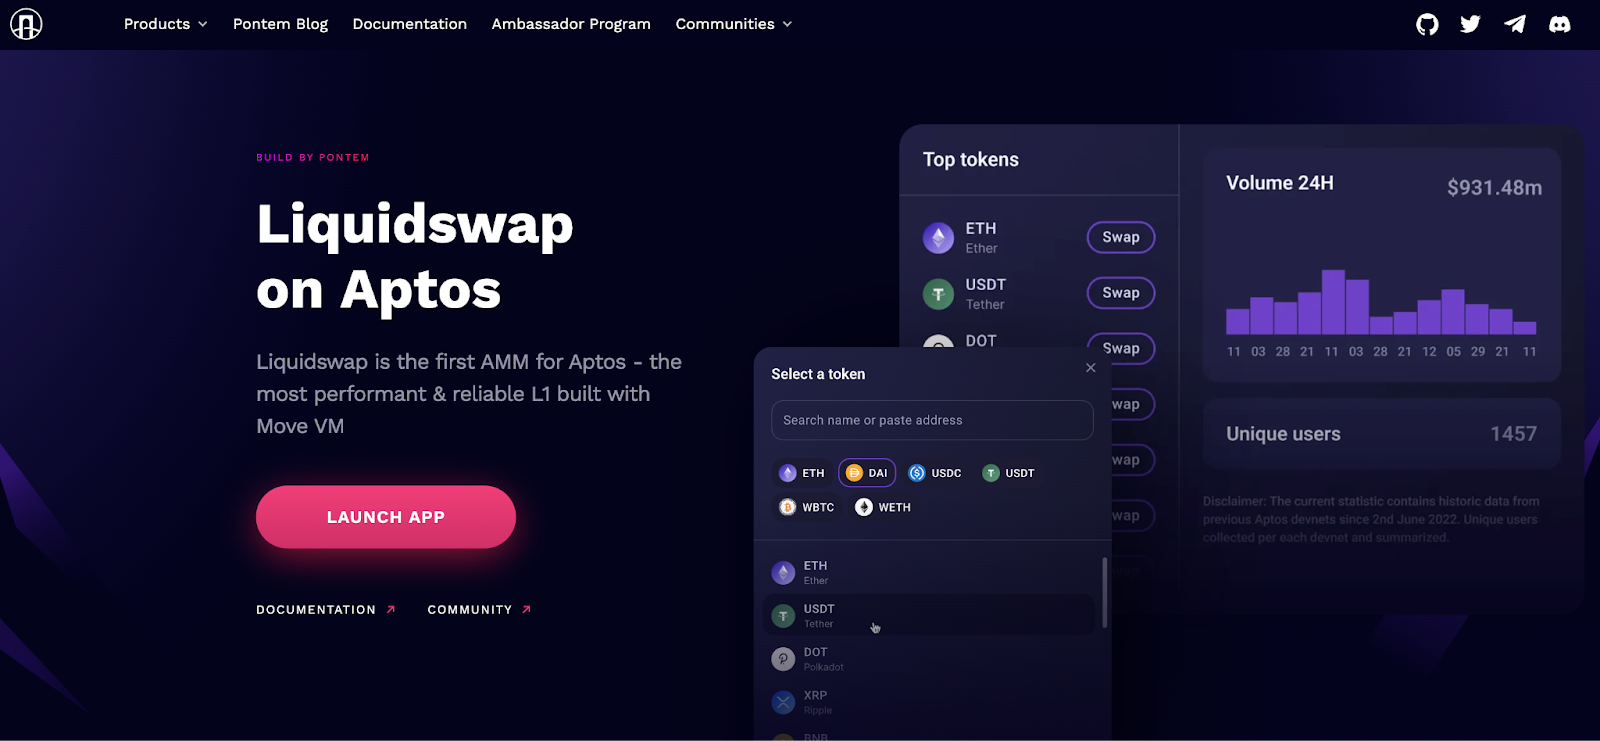Open Pontem Blog from navigation
The image size is (1600, 741).
[x=280, y=24]
